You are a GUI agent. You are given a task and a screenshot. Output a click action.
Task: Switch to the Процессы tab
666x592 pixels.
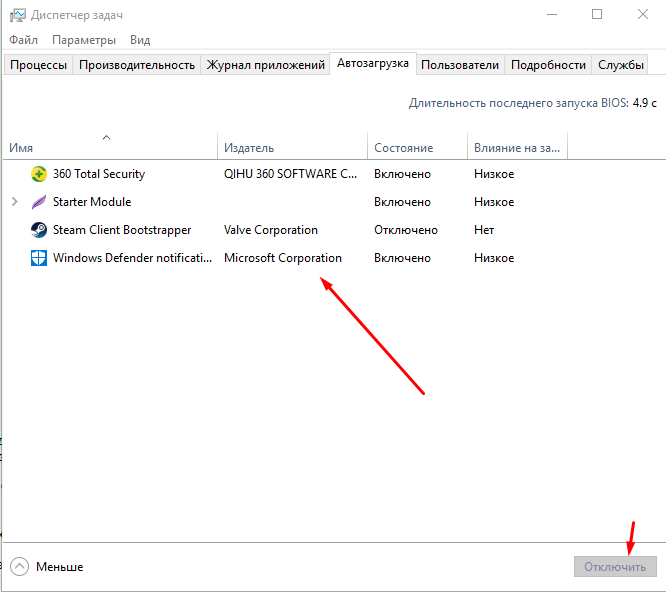point(38,65)
